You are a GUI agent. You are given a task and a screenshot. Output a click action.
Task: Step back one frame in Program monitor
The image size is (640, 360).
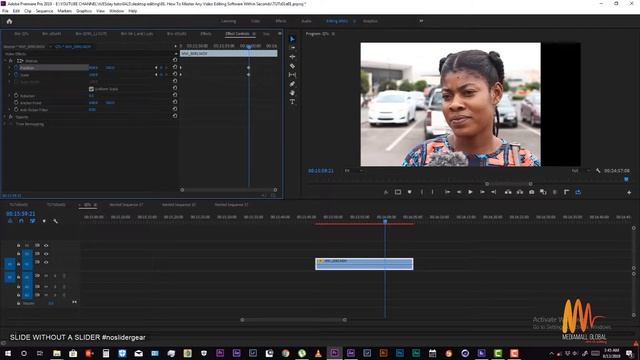tap(459, 192)
